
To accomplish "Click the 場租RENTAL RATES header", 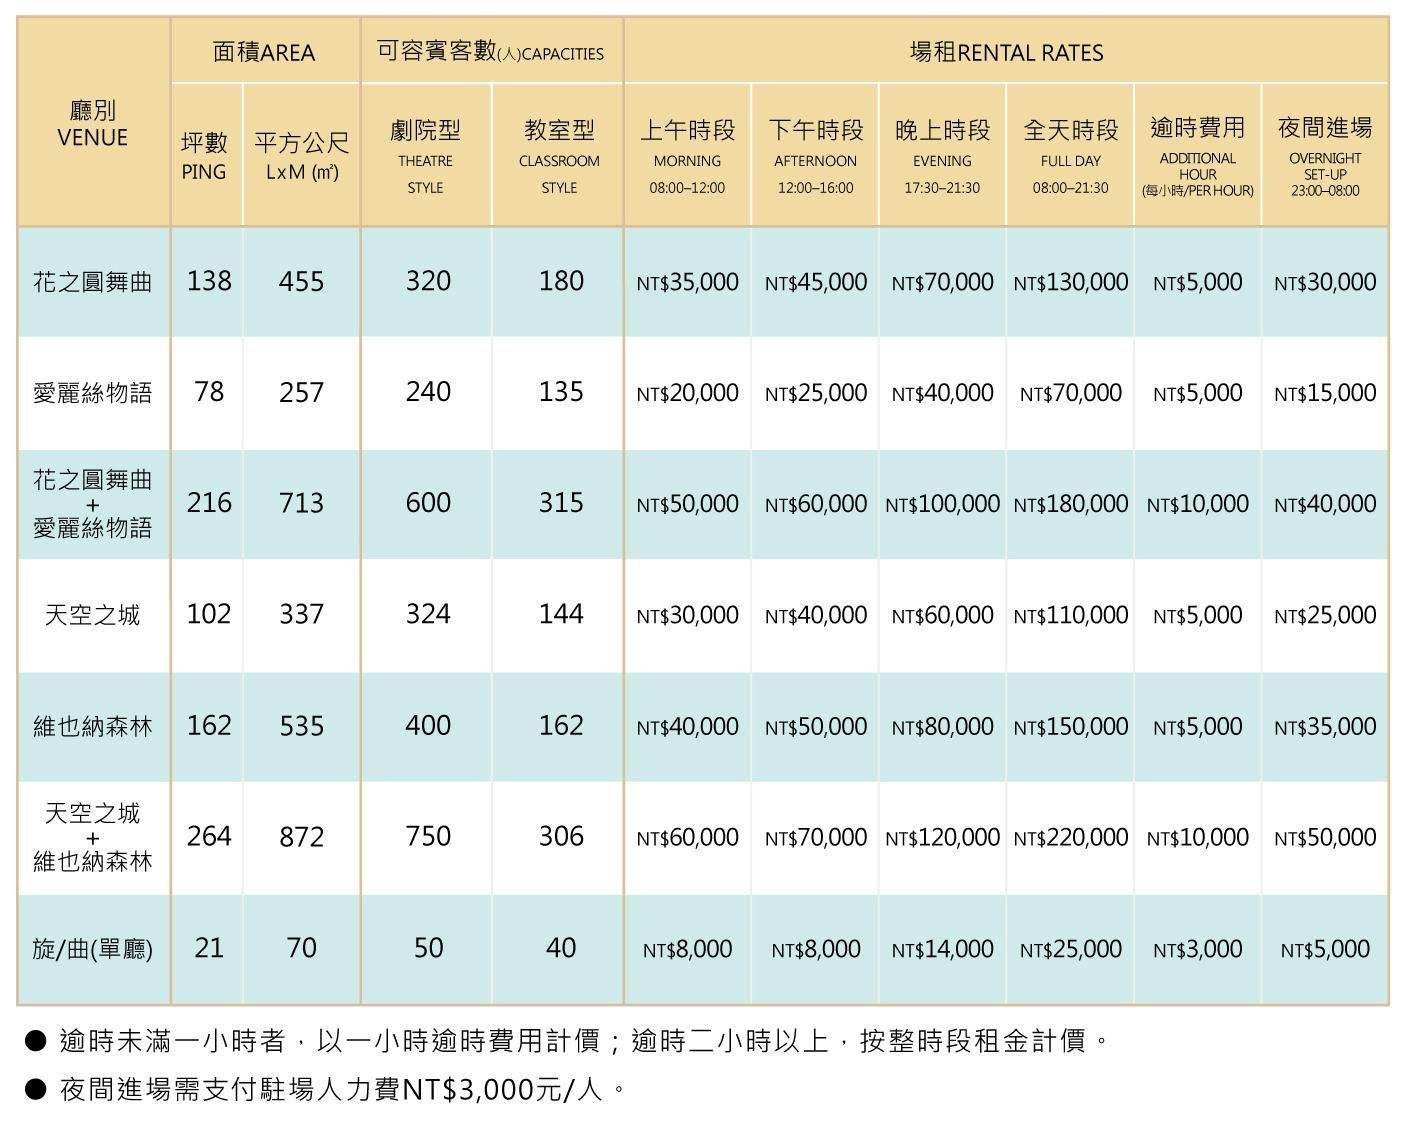I will [x=1005, y=52].
